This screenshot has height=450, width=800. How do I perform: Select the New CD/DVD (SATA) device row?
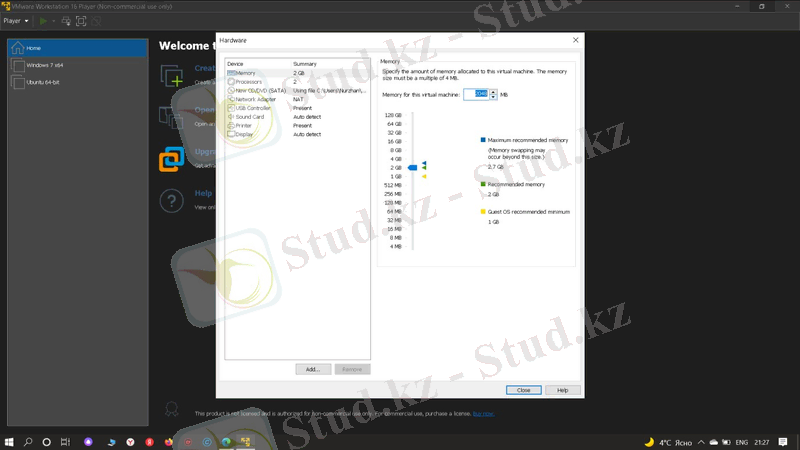click(x=297, y=90)
